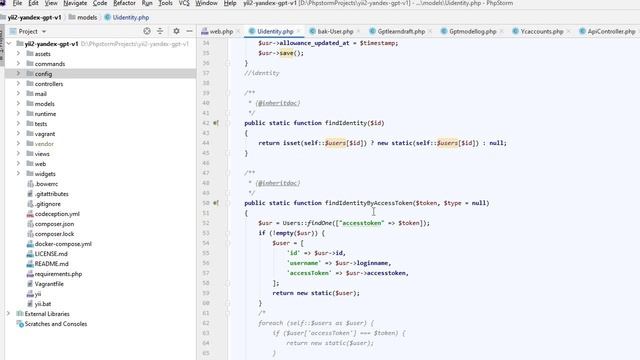640x360 pixels.
Task: Click the gutter icon next to findIdentityByAccessToken
Action: pyautogui.click(x=216, y=203)
